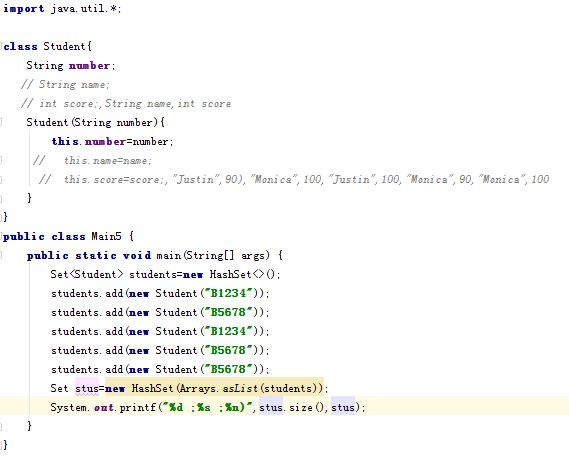Click 'Student{' in the class Student declaration

68,46
